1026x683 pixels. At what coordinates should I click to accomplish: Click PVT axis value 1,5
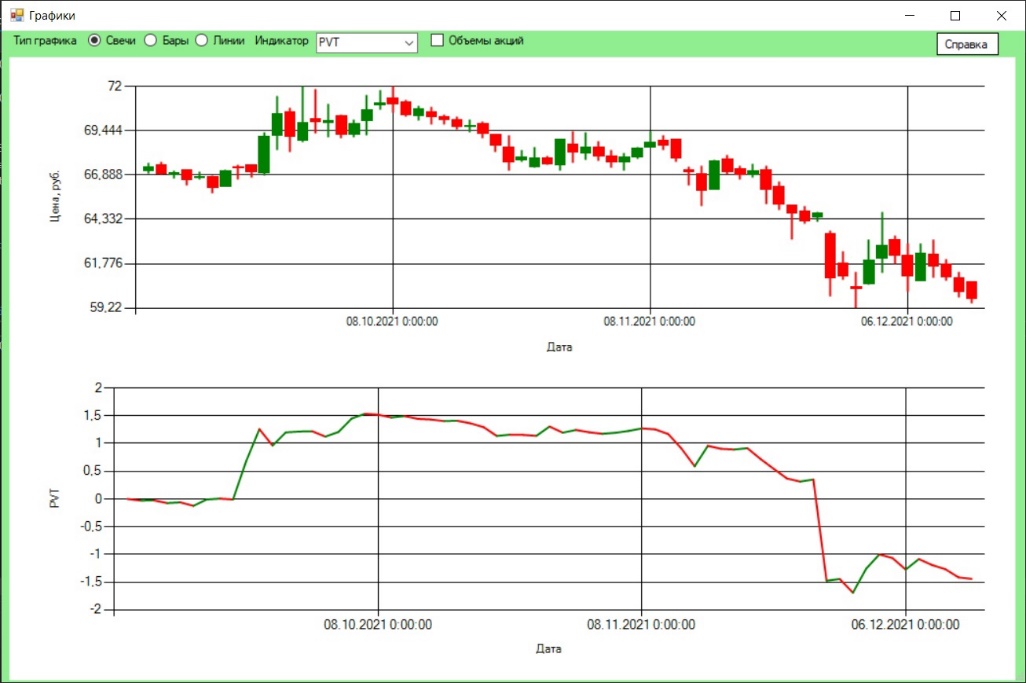coord(94,415)
